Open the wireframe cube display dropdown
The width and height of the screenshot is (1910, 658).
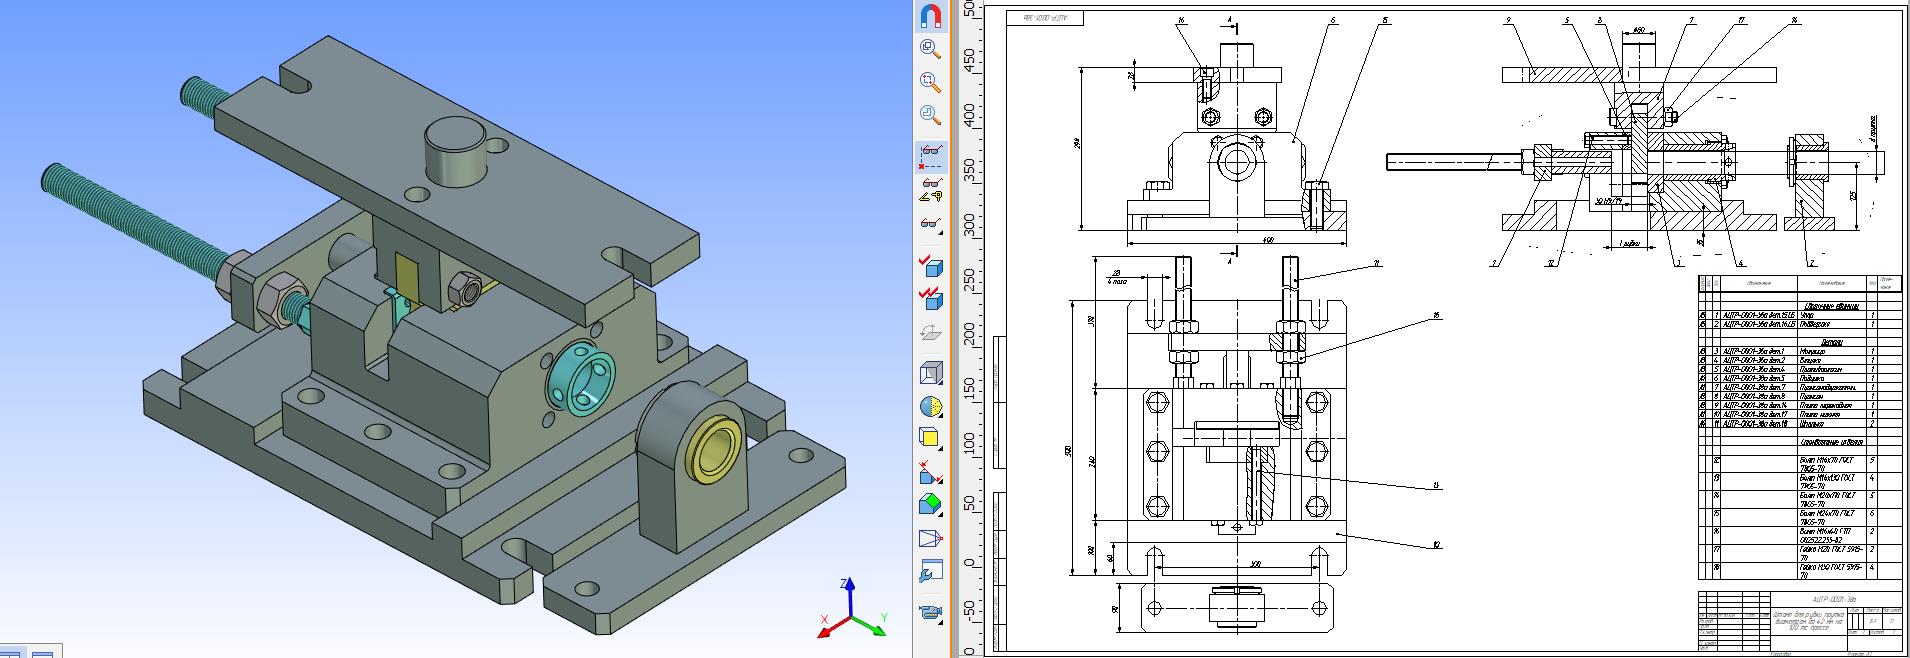tap(931, 374)
